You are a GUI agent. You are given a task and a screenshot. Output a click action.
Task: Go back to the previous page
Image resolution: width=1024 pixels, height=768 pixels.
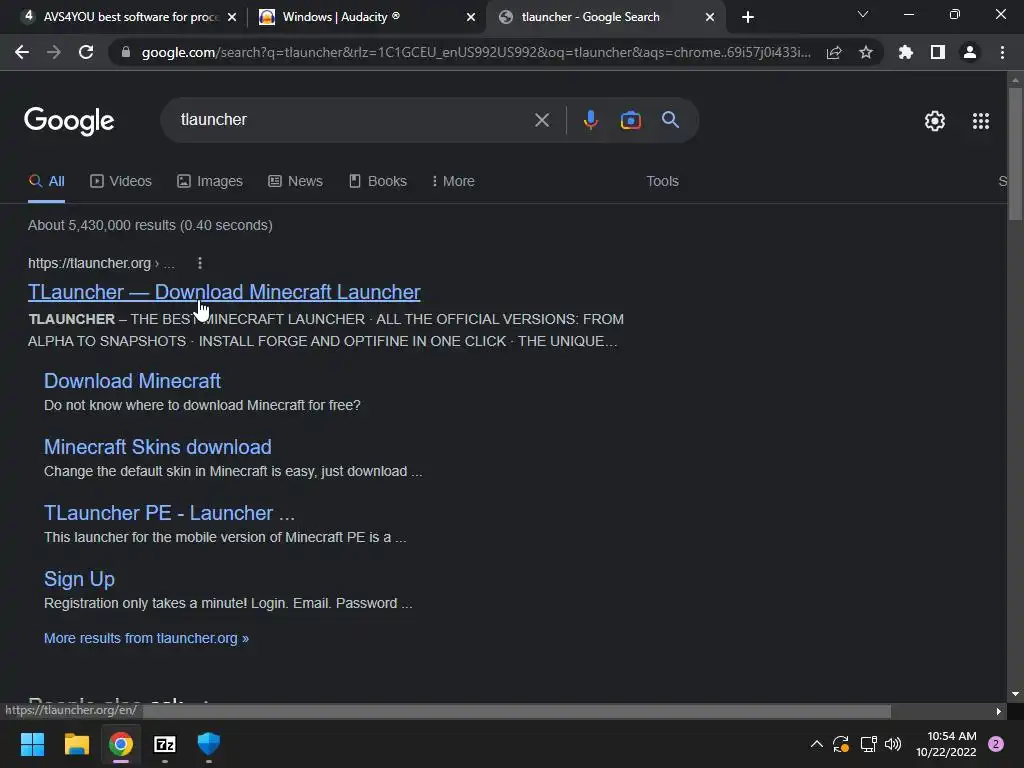[x=22, y=52]
